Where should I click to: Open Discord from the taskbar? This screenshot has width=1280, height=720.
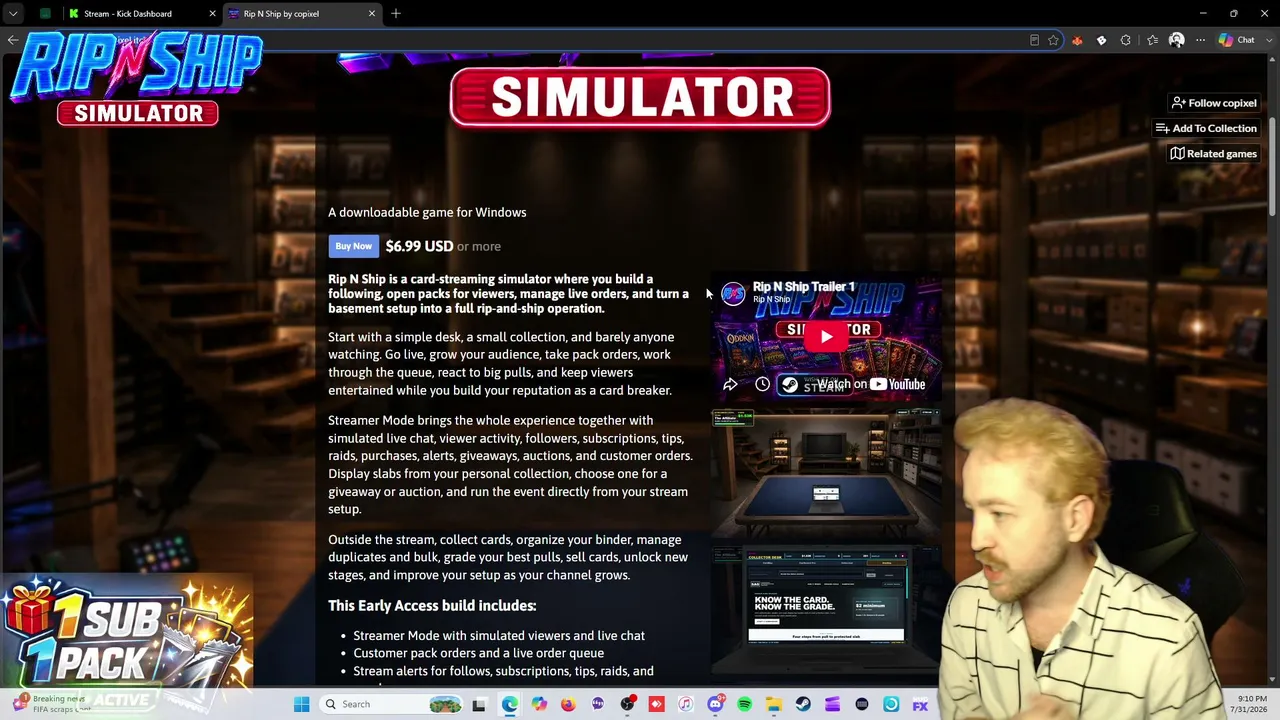pos(715,704)
